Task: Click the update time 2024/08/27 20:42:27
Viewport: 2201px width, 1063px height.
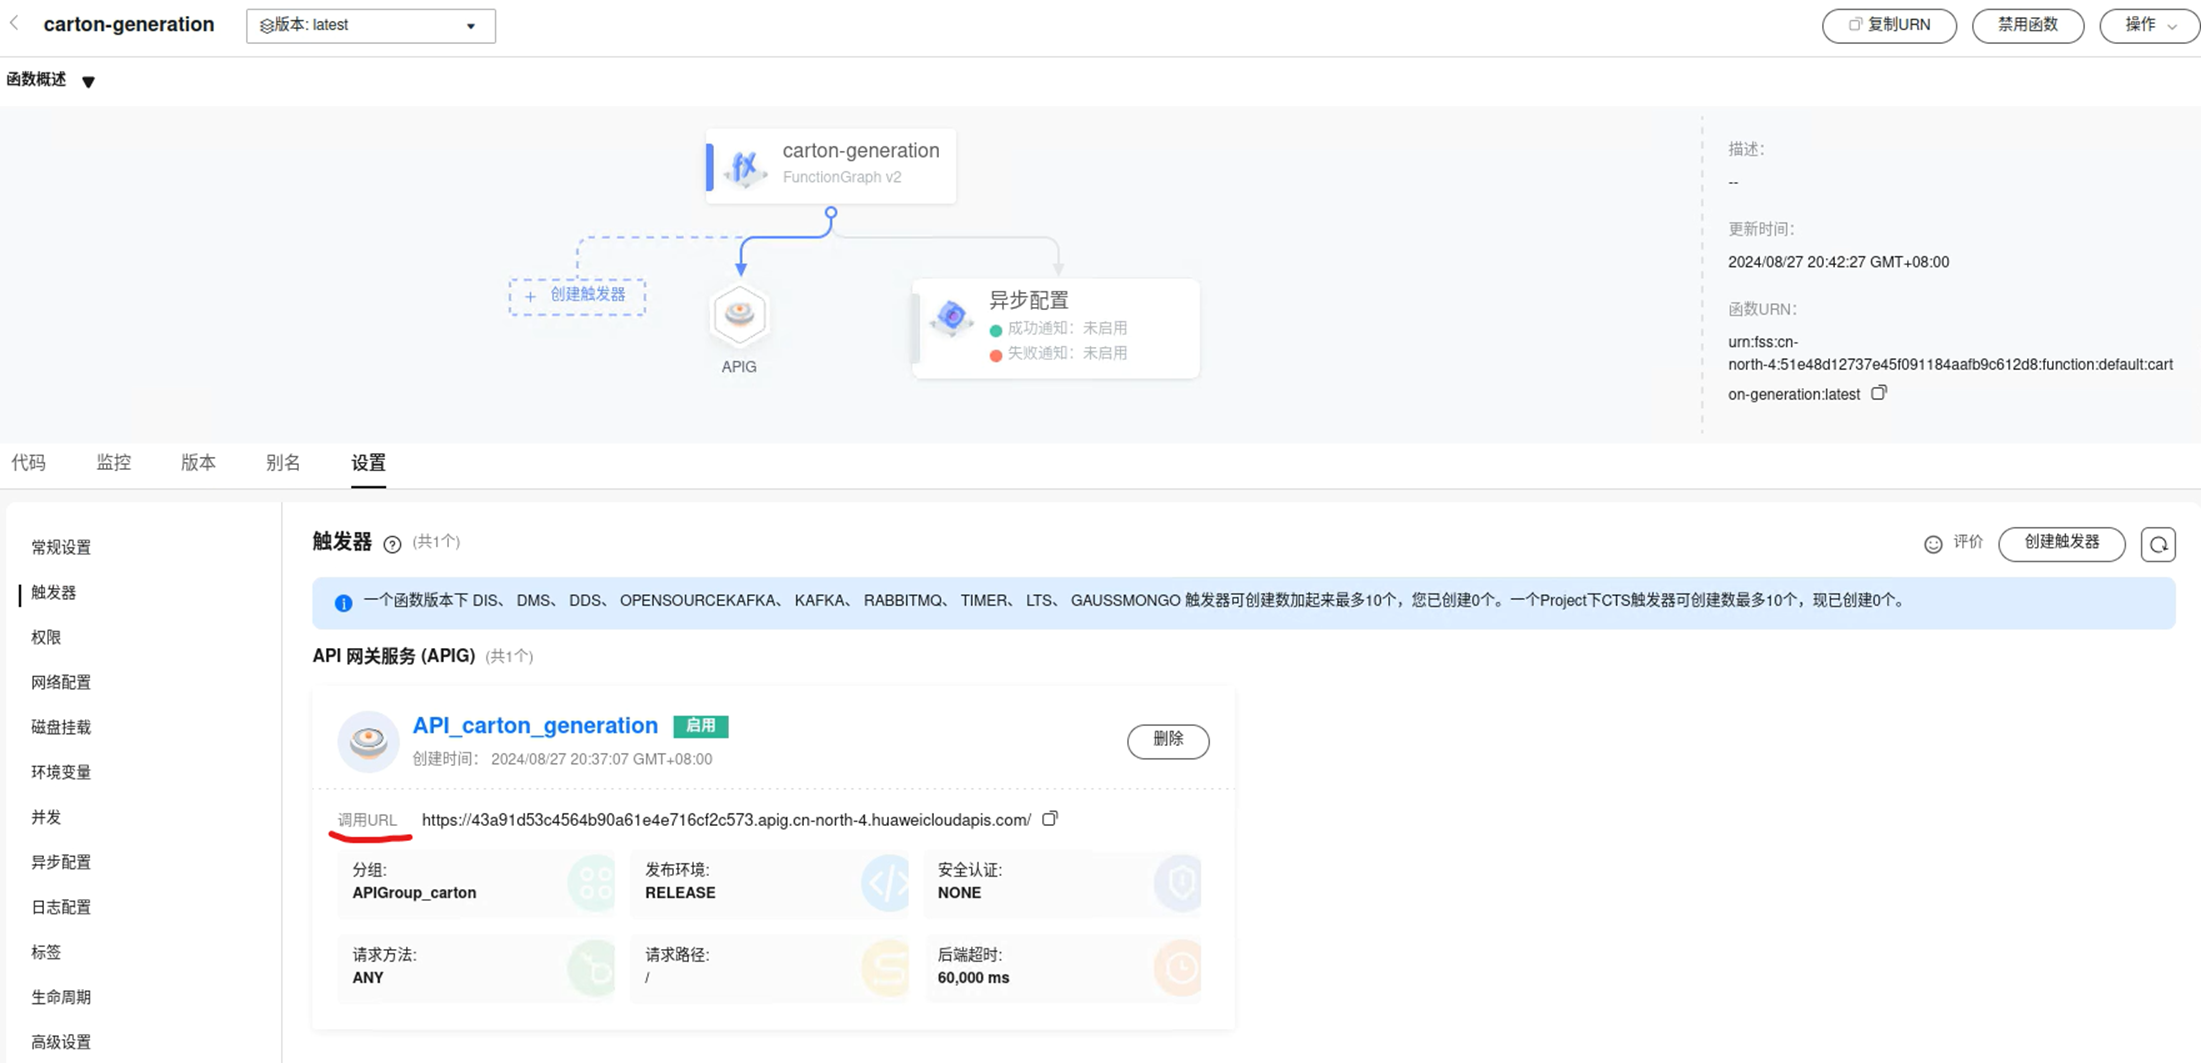Action: coord(1838,262)
